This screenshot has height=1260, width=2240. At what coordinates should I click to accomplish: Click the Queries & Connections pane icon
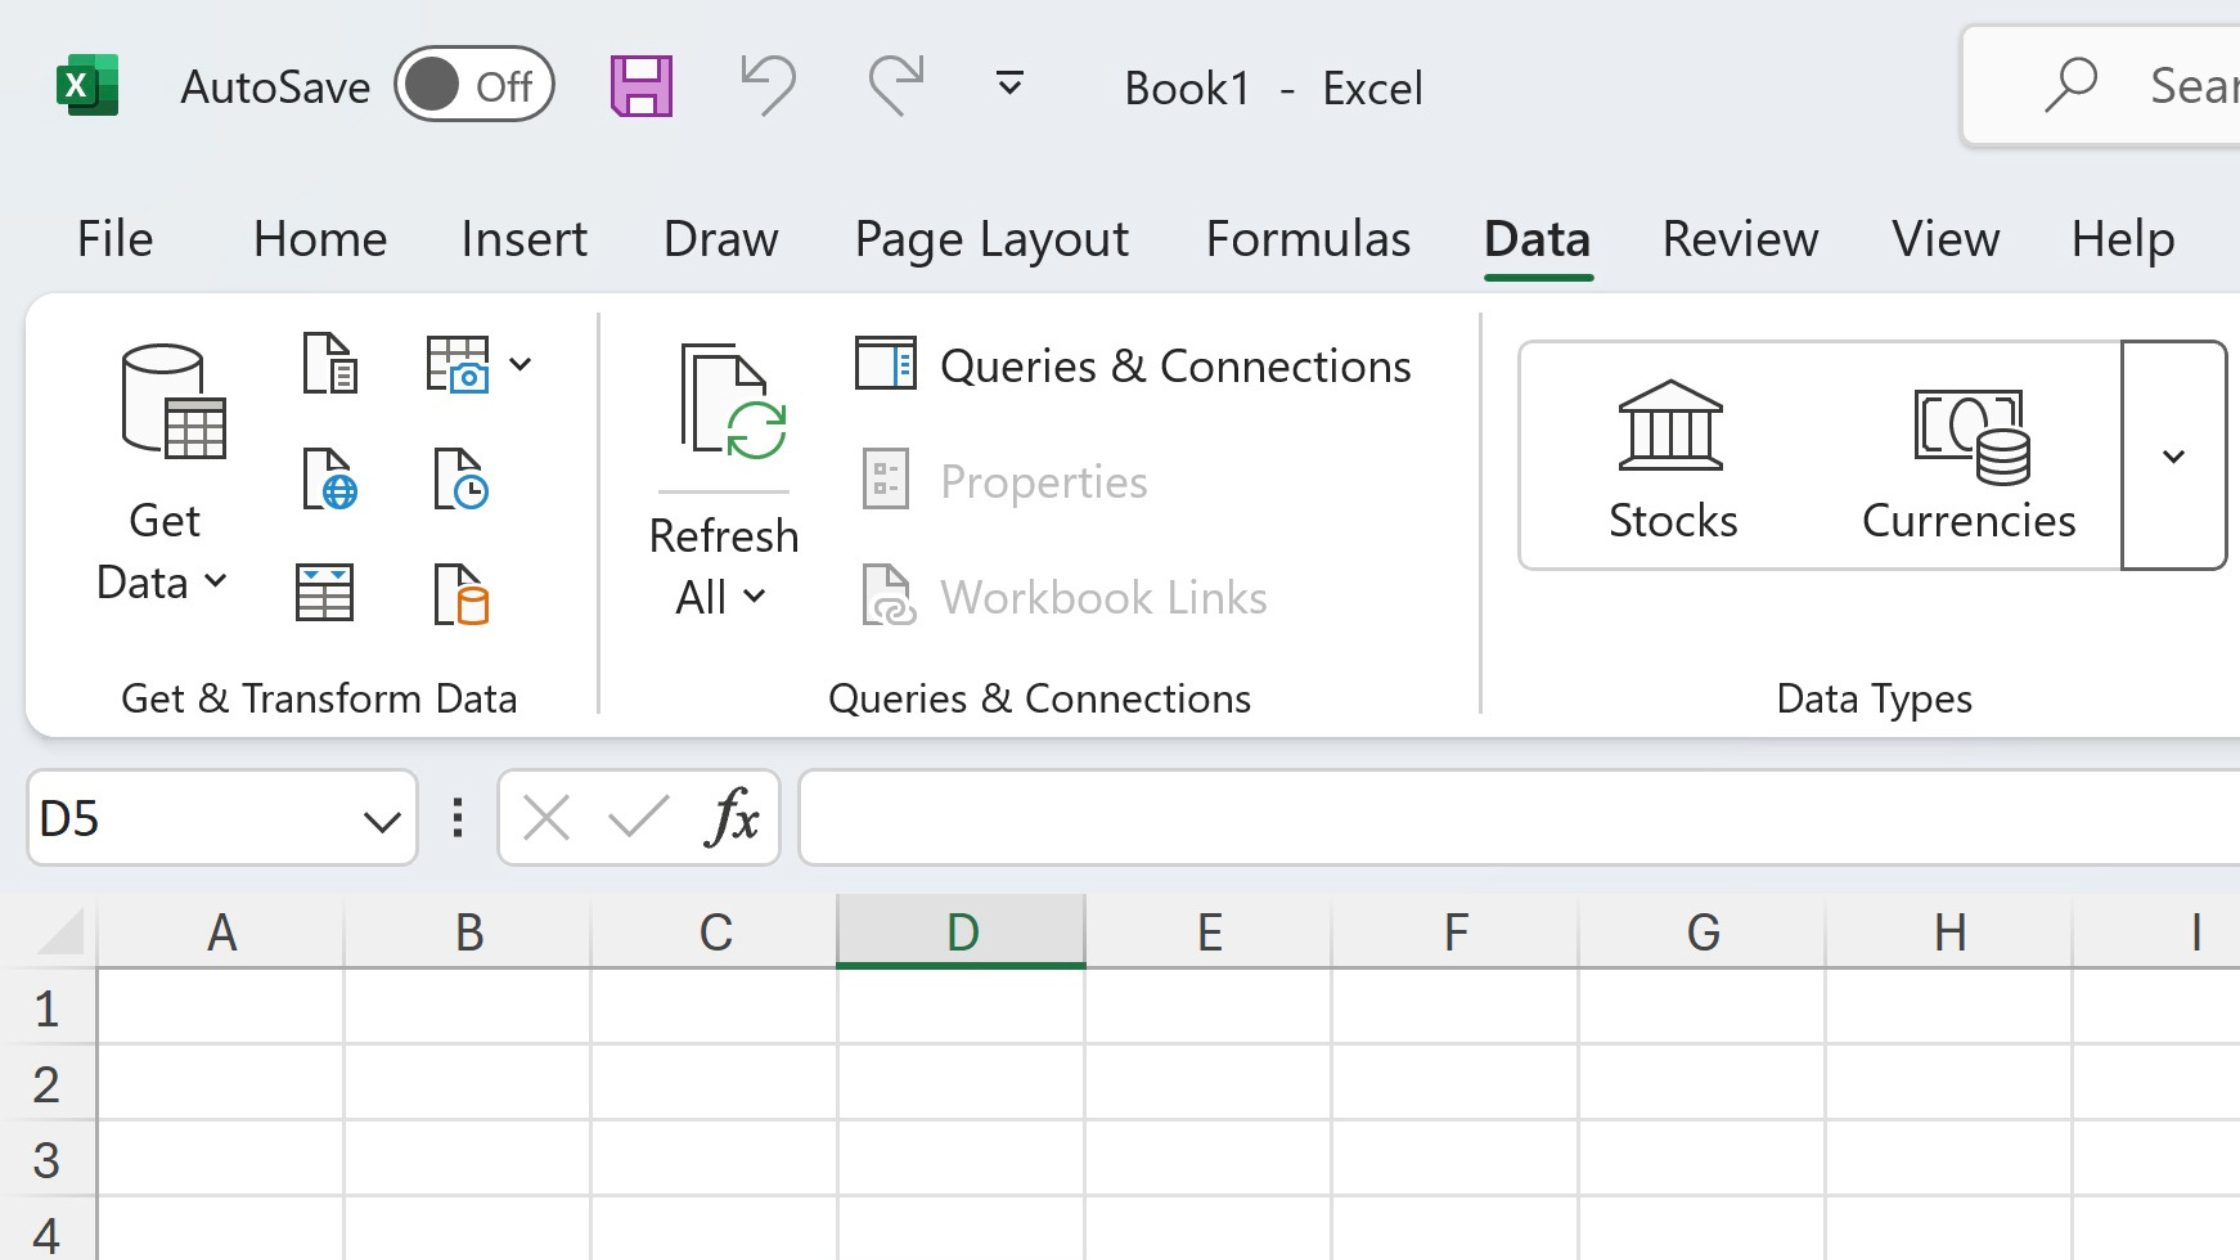pyautogui.click(x=886, y=364)
